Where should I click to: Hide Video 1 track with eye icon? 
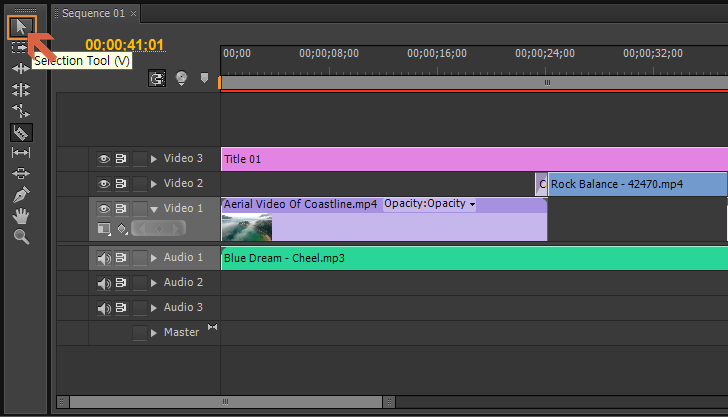(104, 209)
